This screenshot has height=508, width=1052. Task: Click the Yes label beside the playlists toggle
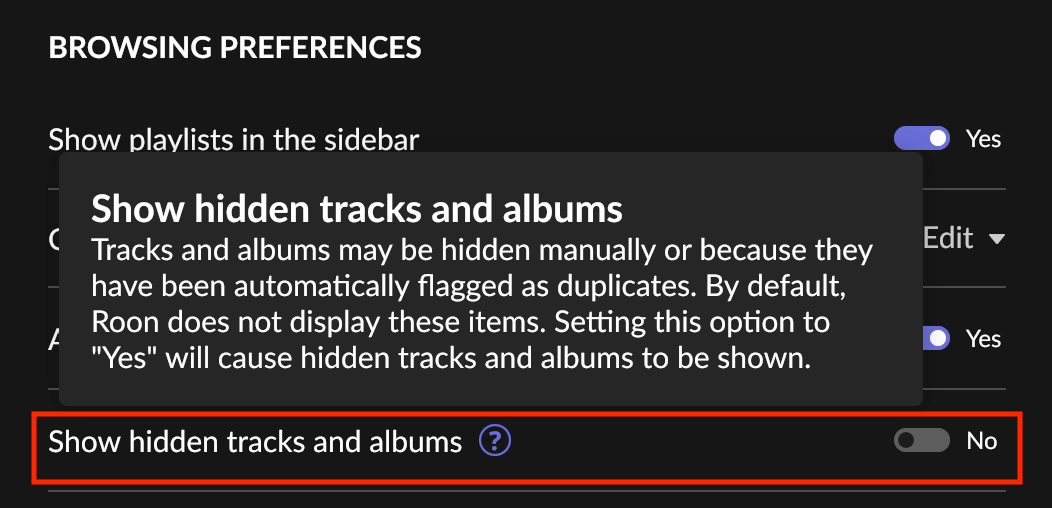[x=983, y=139]
